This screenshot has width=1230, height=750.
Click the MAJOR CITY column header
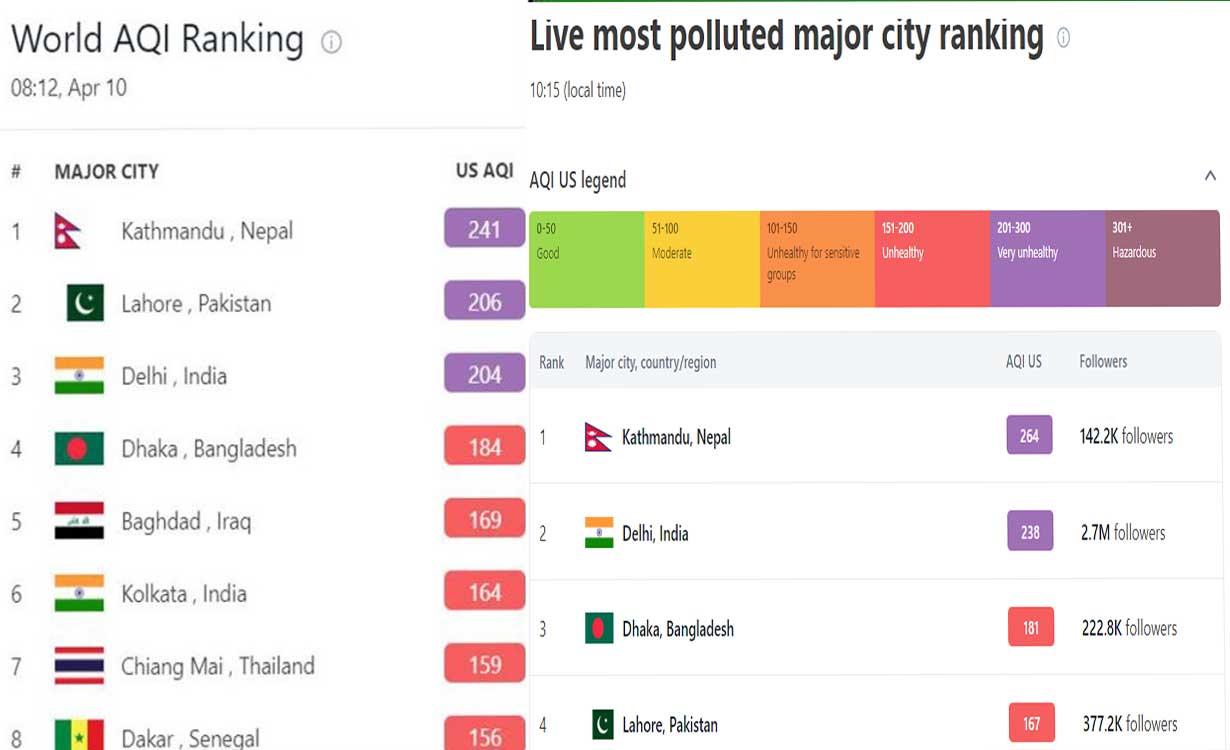coord(106,172)
